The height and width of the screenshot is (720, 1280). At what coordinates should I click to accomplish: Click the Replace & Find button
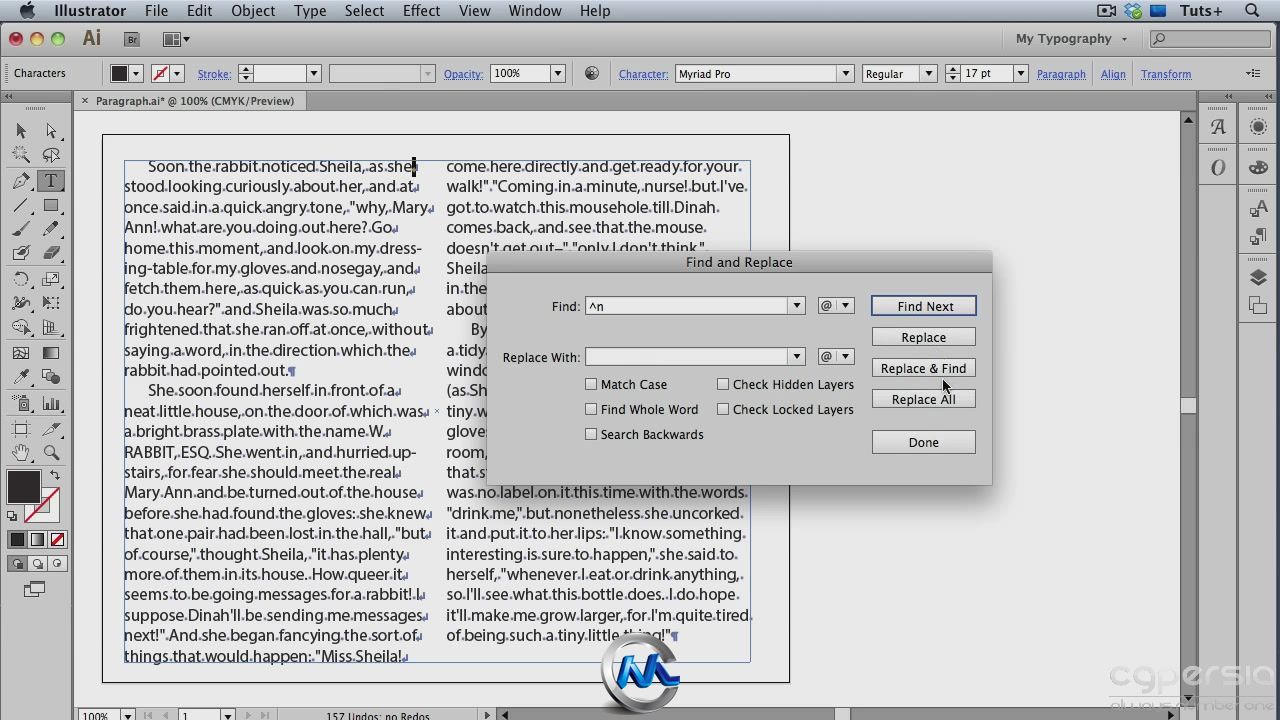(x=924, y=368)
